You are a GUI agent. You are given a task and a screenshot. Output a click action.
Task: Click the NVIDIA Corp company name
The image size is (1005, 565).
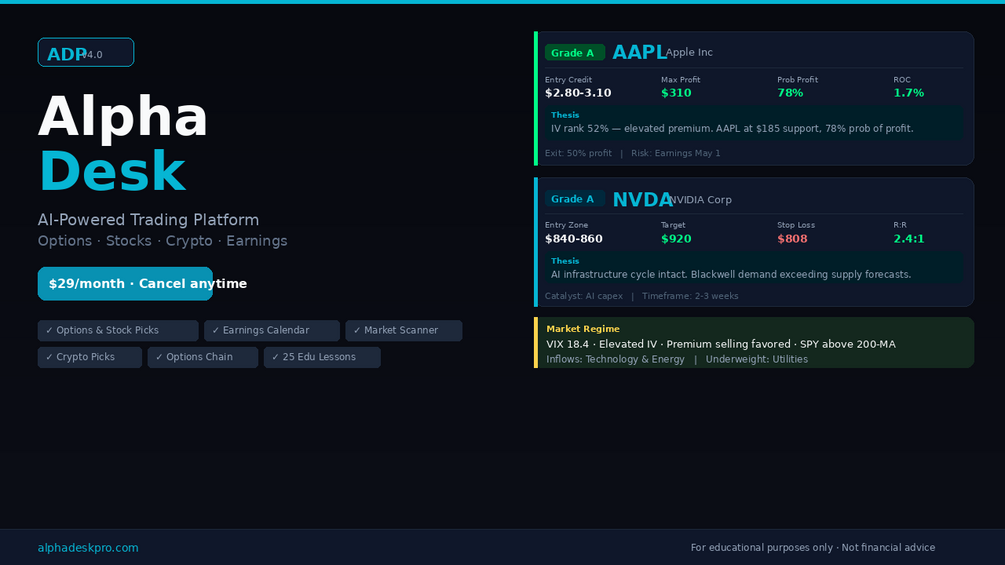coord(700,200)
